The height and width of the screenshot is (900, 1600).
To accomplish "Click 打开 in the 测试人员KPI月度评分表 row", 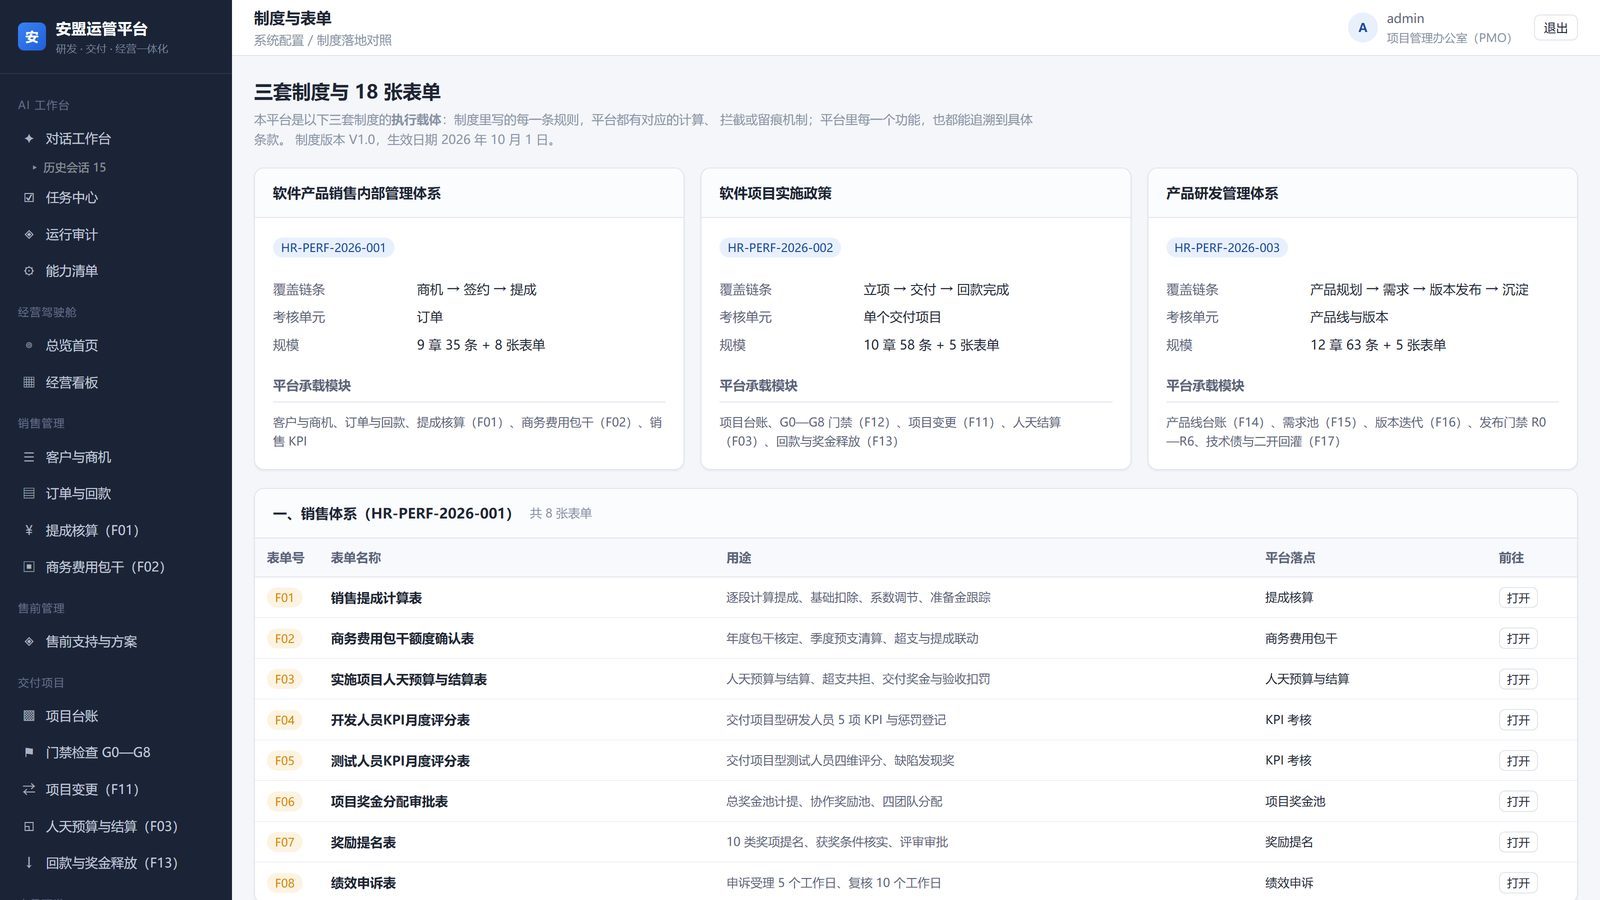I will click(x=1517, y=761).
